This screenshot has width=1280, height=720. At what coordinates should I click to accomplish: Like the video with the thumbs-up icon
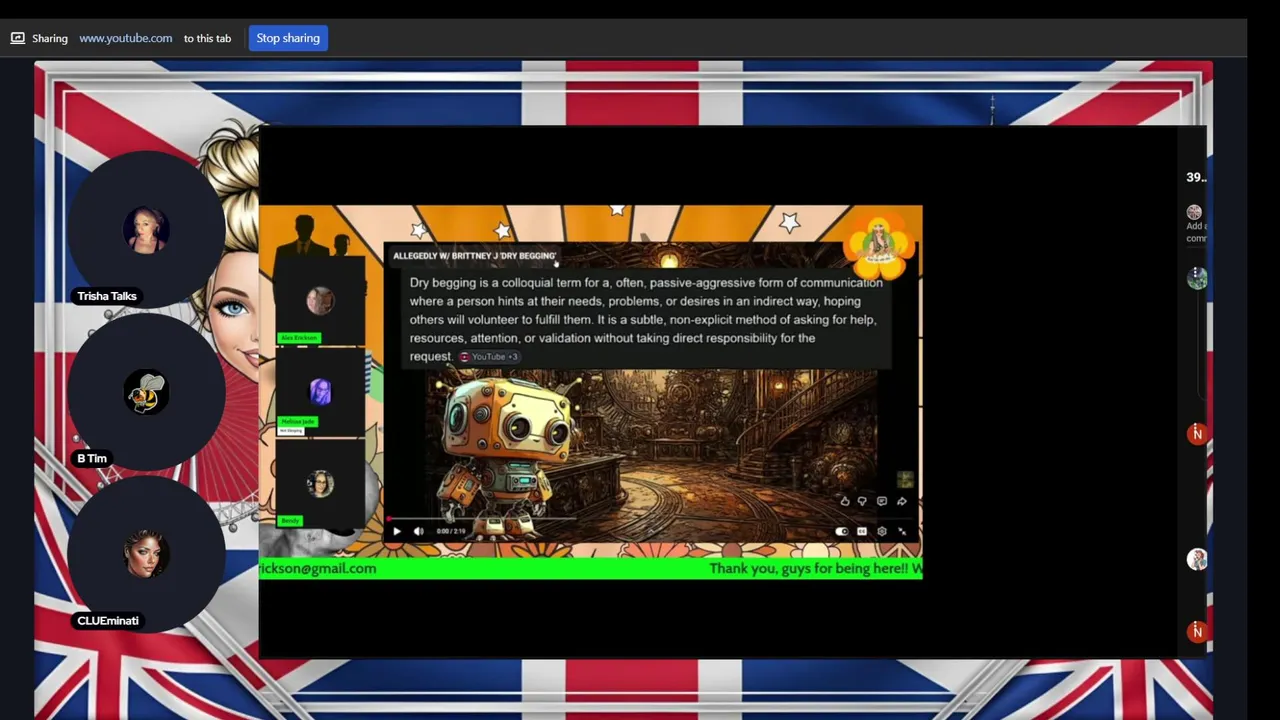[x=845, y=501]
